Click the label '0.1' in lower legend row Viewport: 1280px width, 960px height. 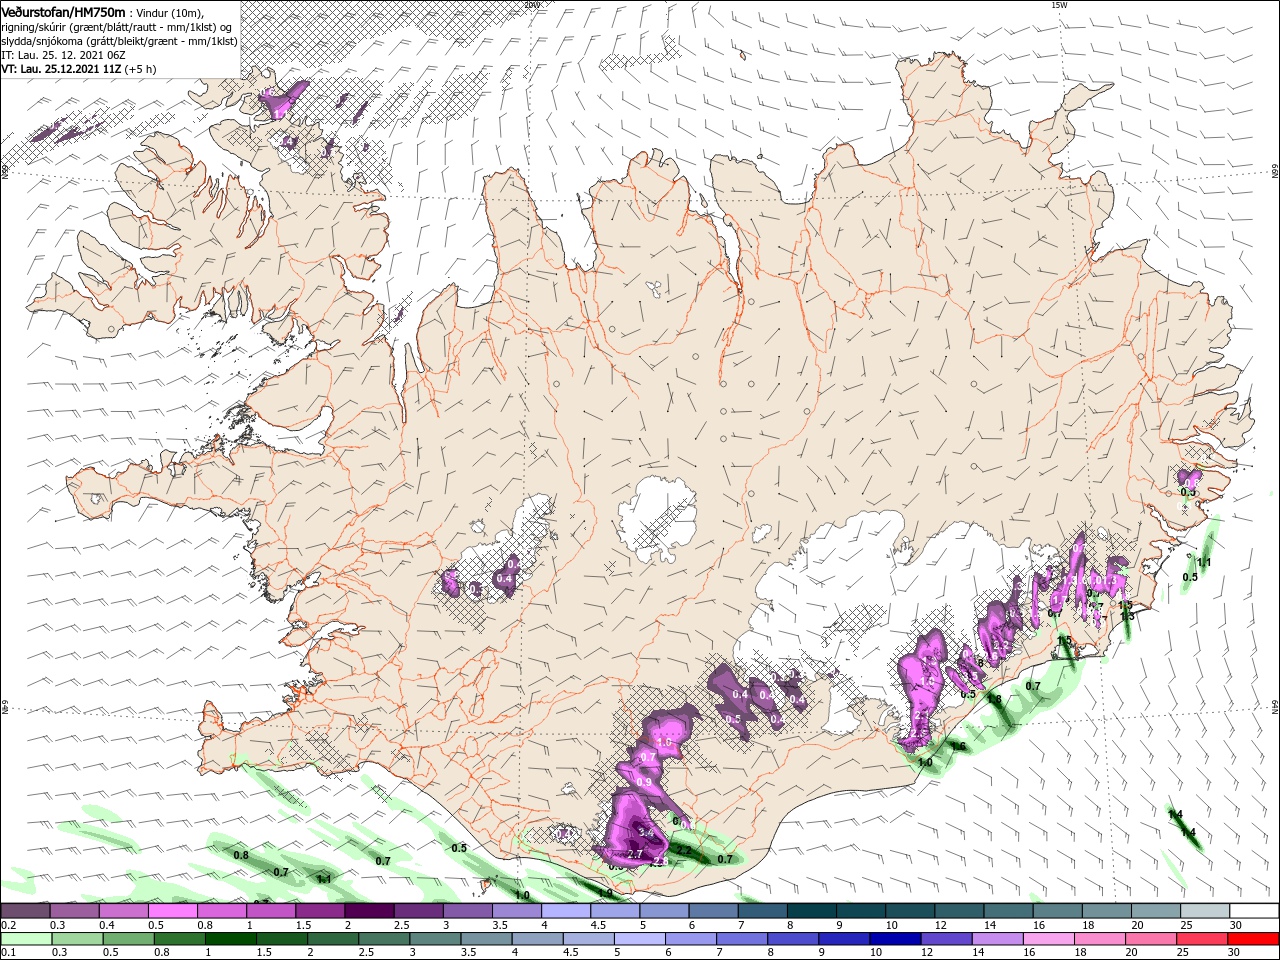click(x=8, y=953)
